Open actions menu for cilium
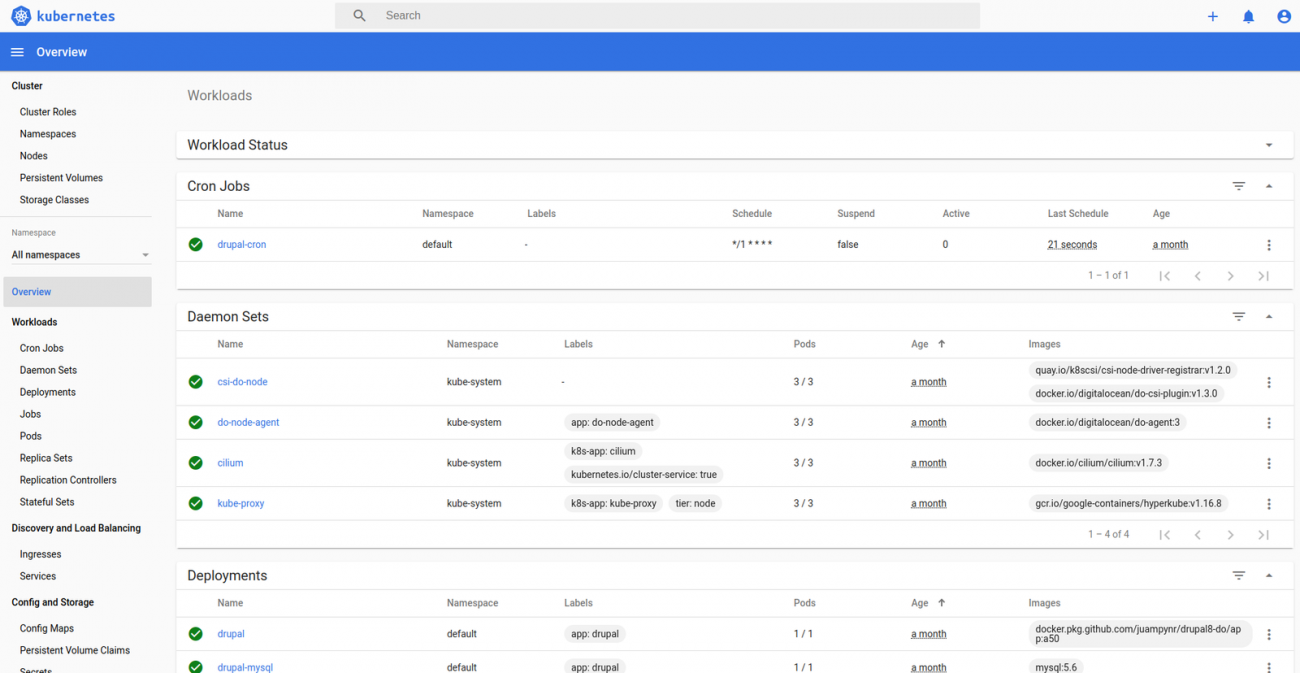This screenshot has width=1300, height=673. (1269, 463)
